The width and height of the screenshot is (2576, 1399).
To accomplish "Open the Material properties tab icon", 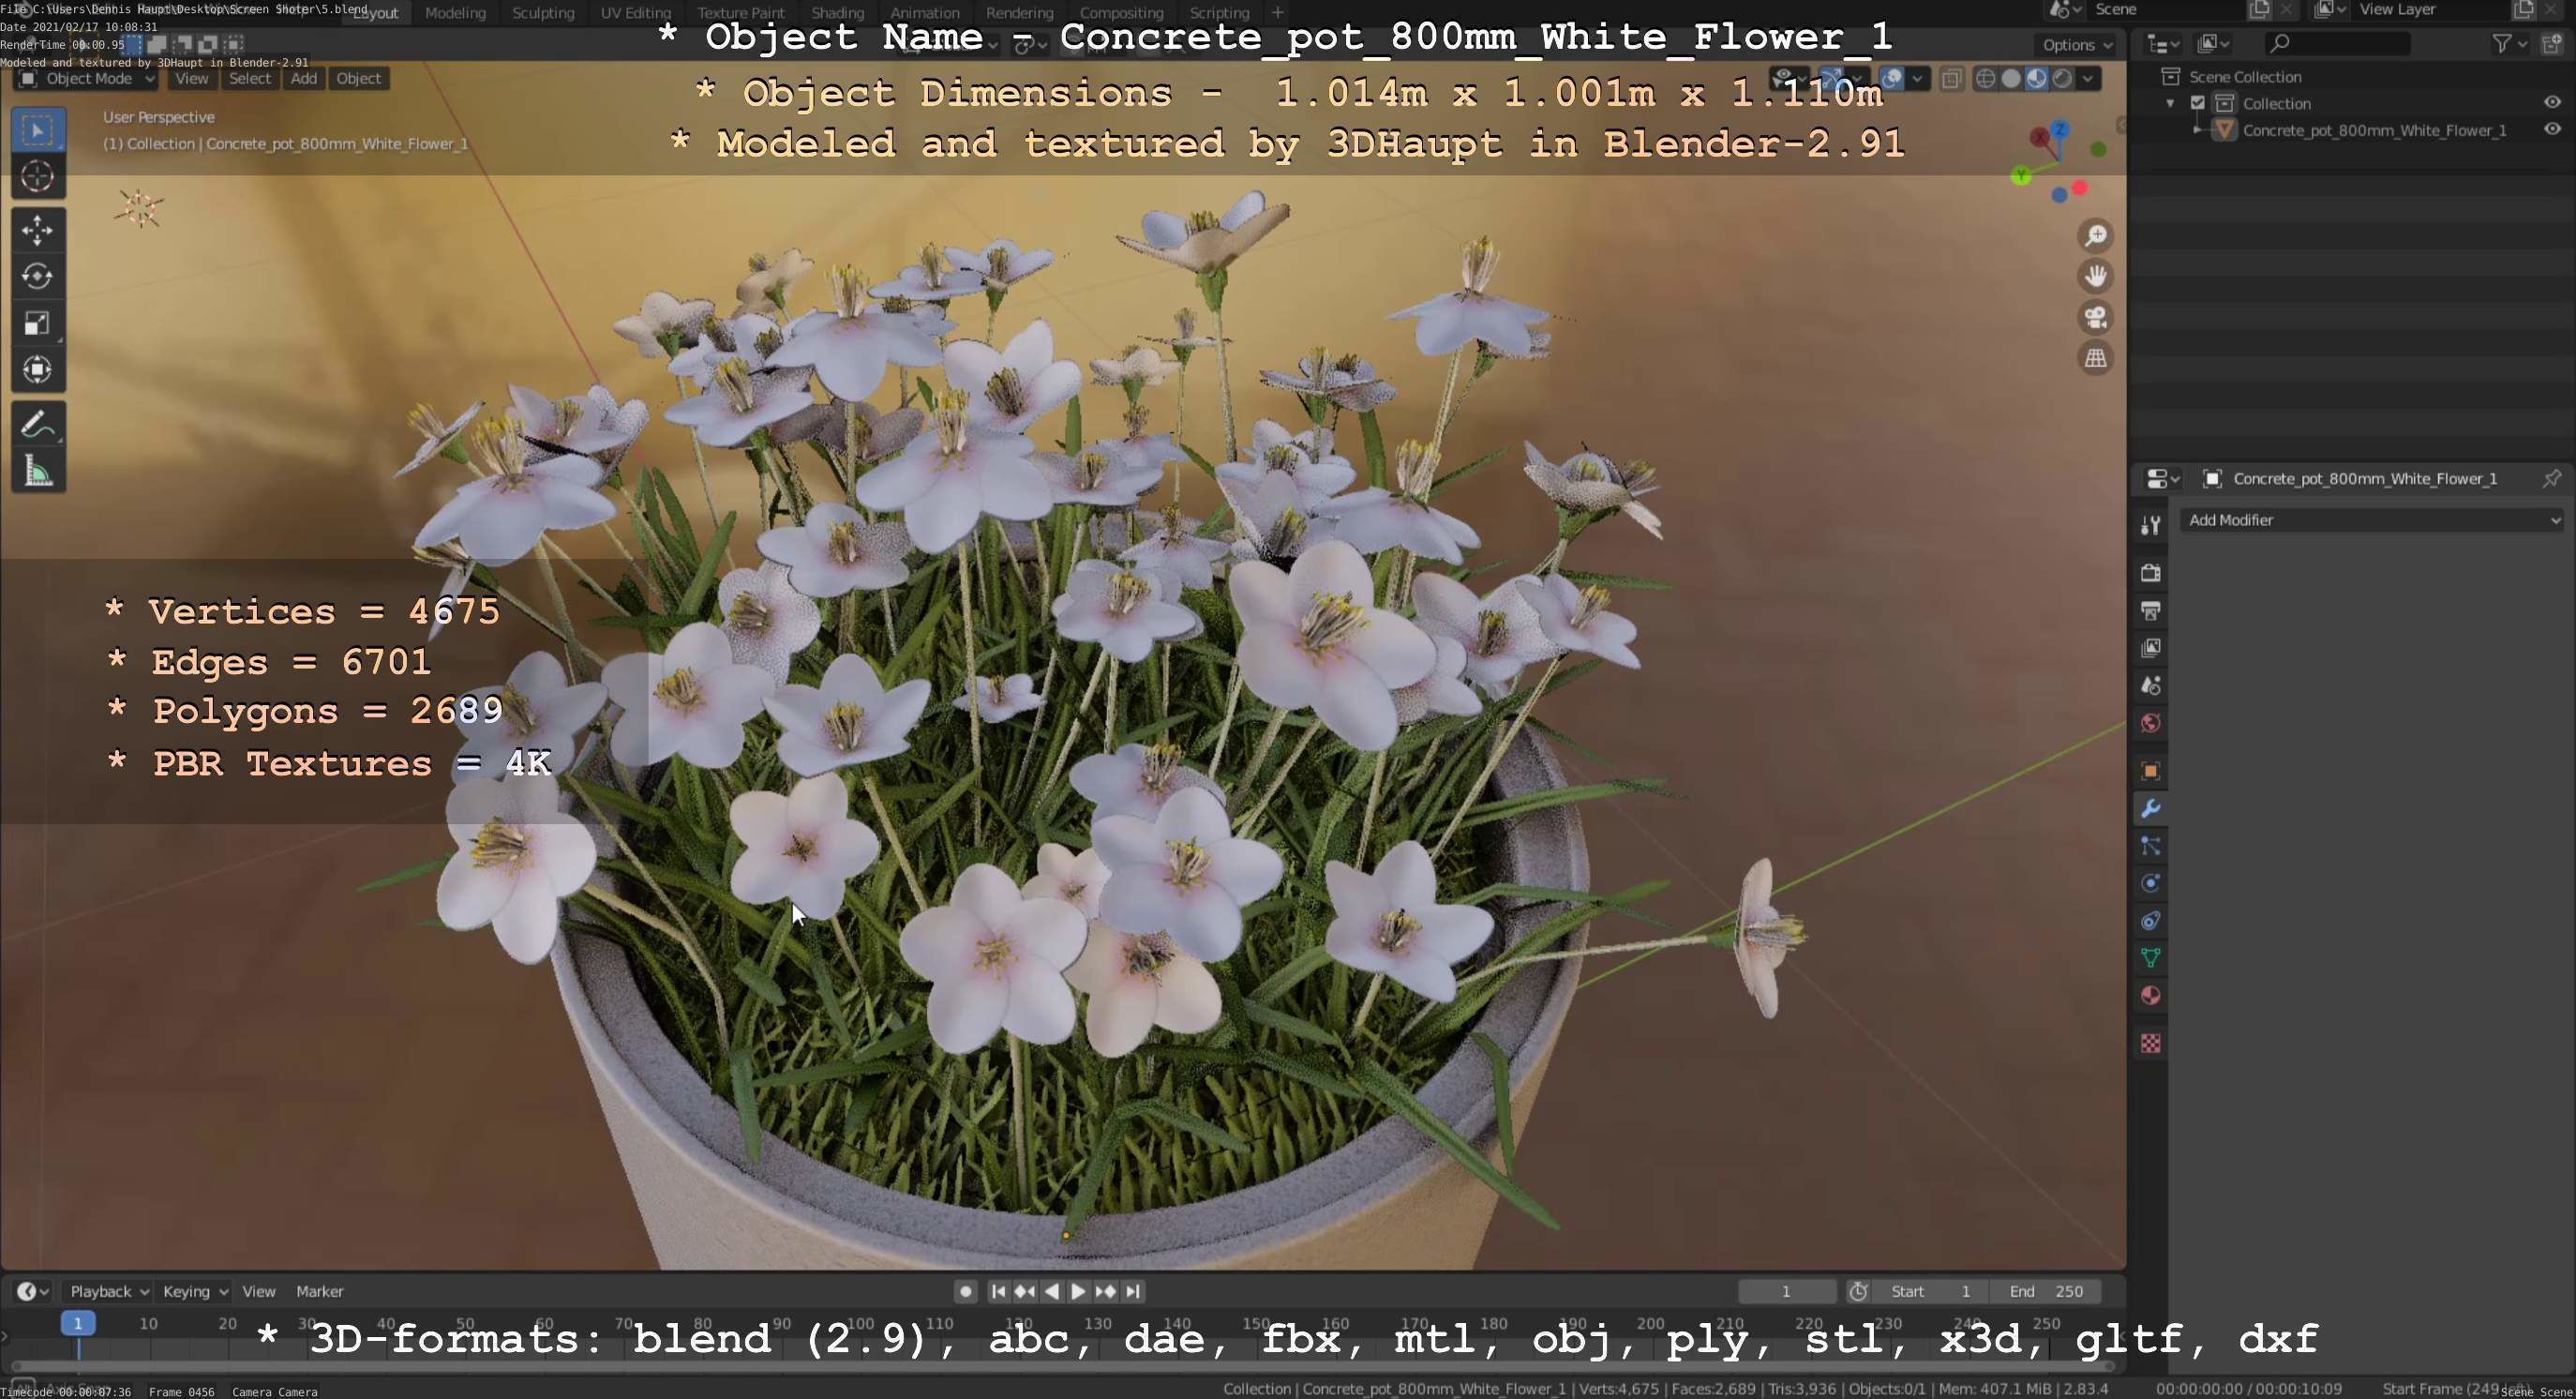I will point(2151,996).
